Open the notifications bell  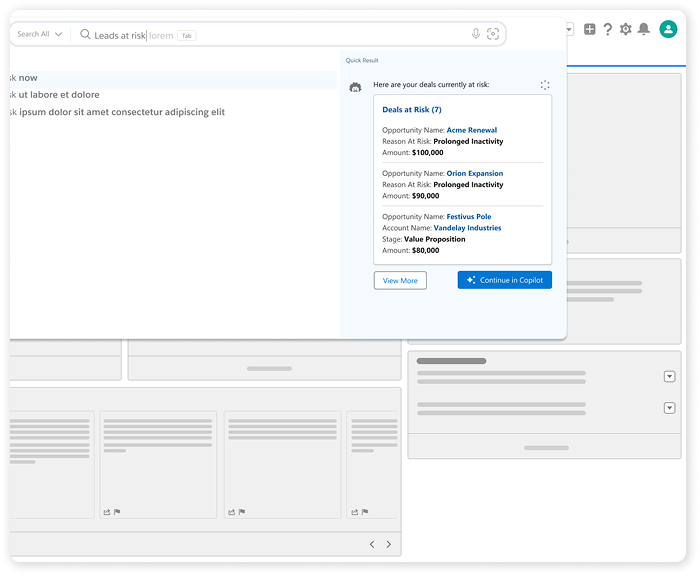(x=643, y=29)
